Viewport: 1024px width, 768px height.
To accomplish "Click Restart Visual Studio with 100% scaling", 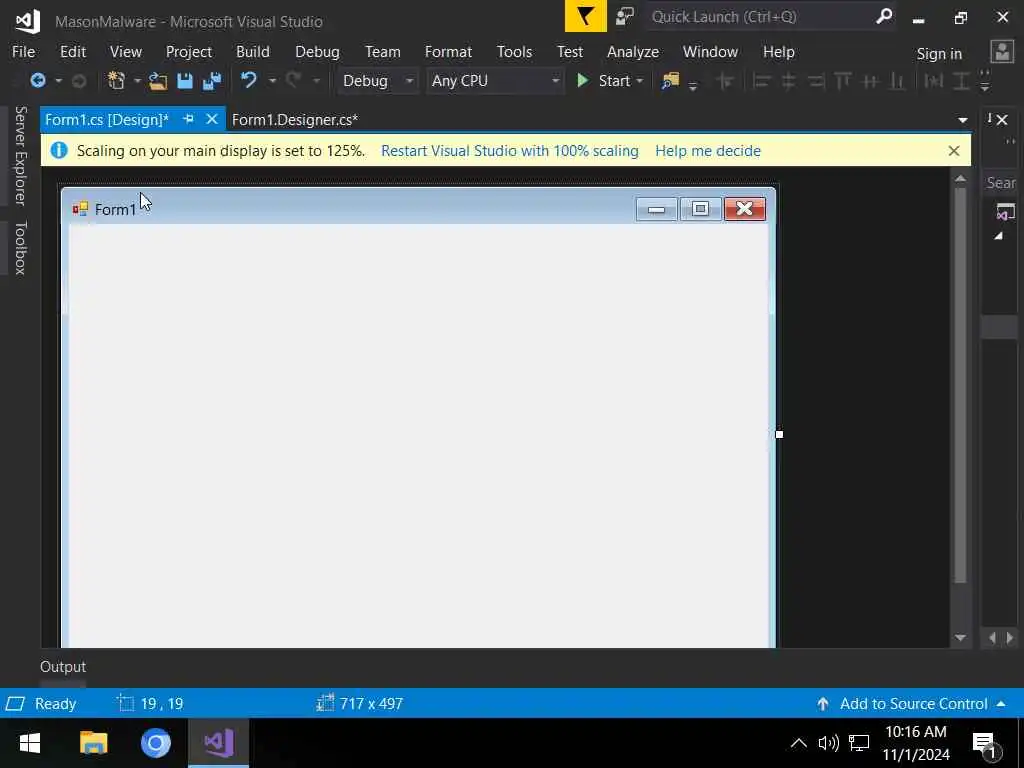I will [509, 151].
